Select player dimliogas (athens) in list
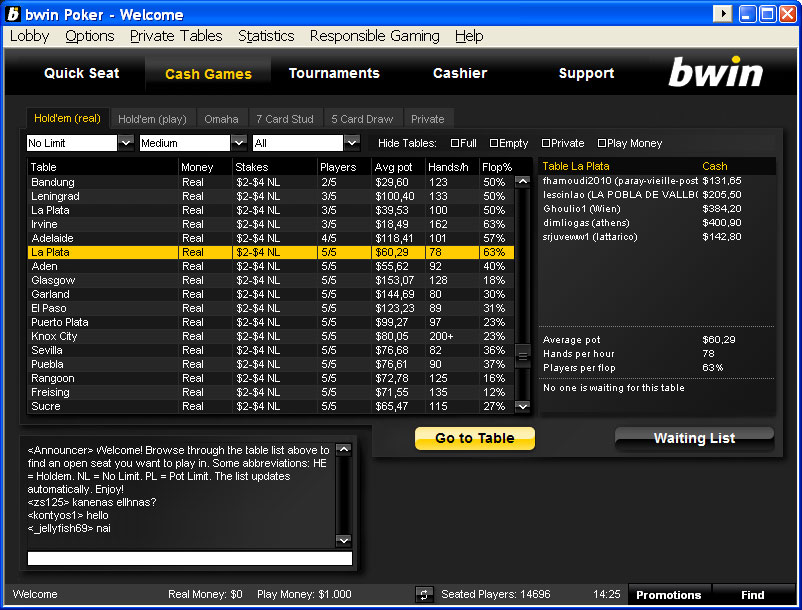 [657, 223]
